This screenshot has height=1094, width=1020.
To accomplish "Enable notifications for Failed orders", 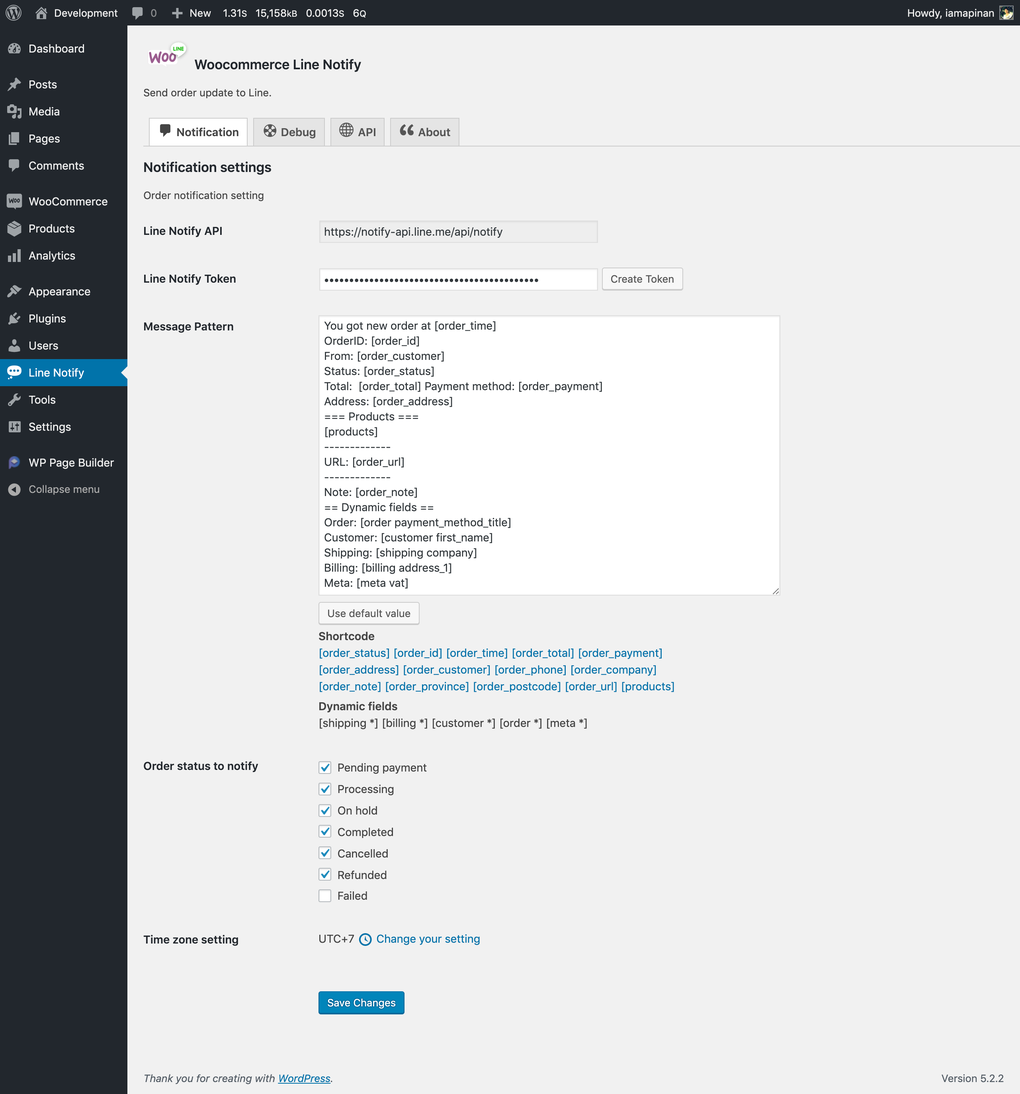I will (x=324, y=896).
